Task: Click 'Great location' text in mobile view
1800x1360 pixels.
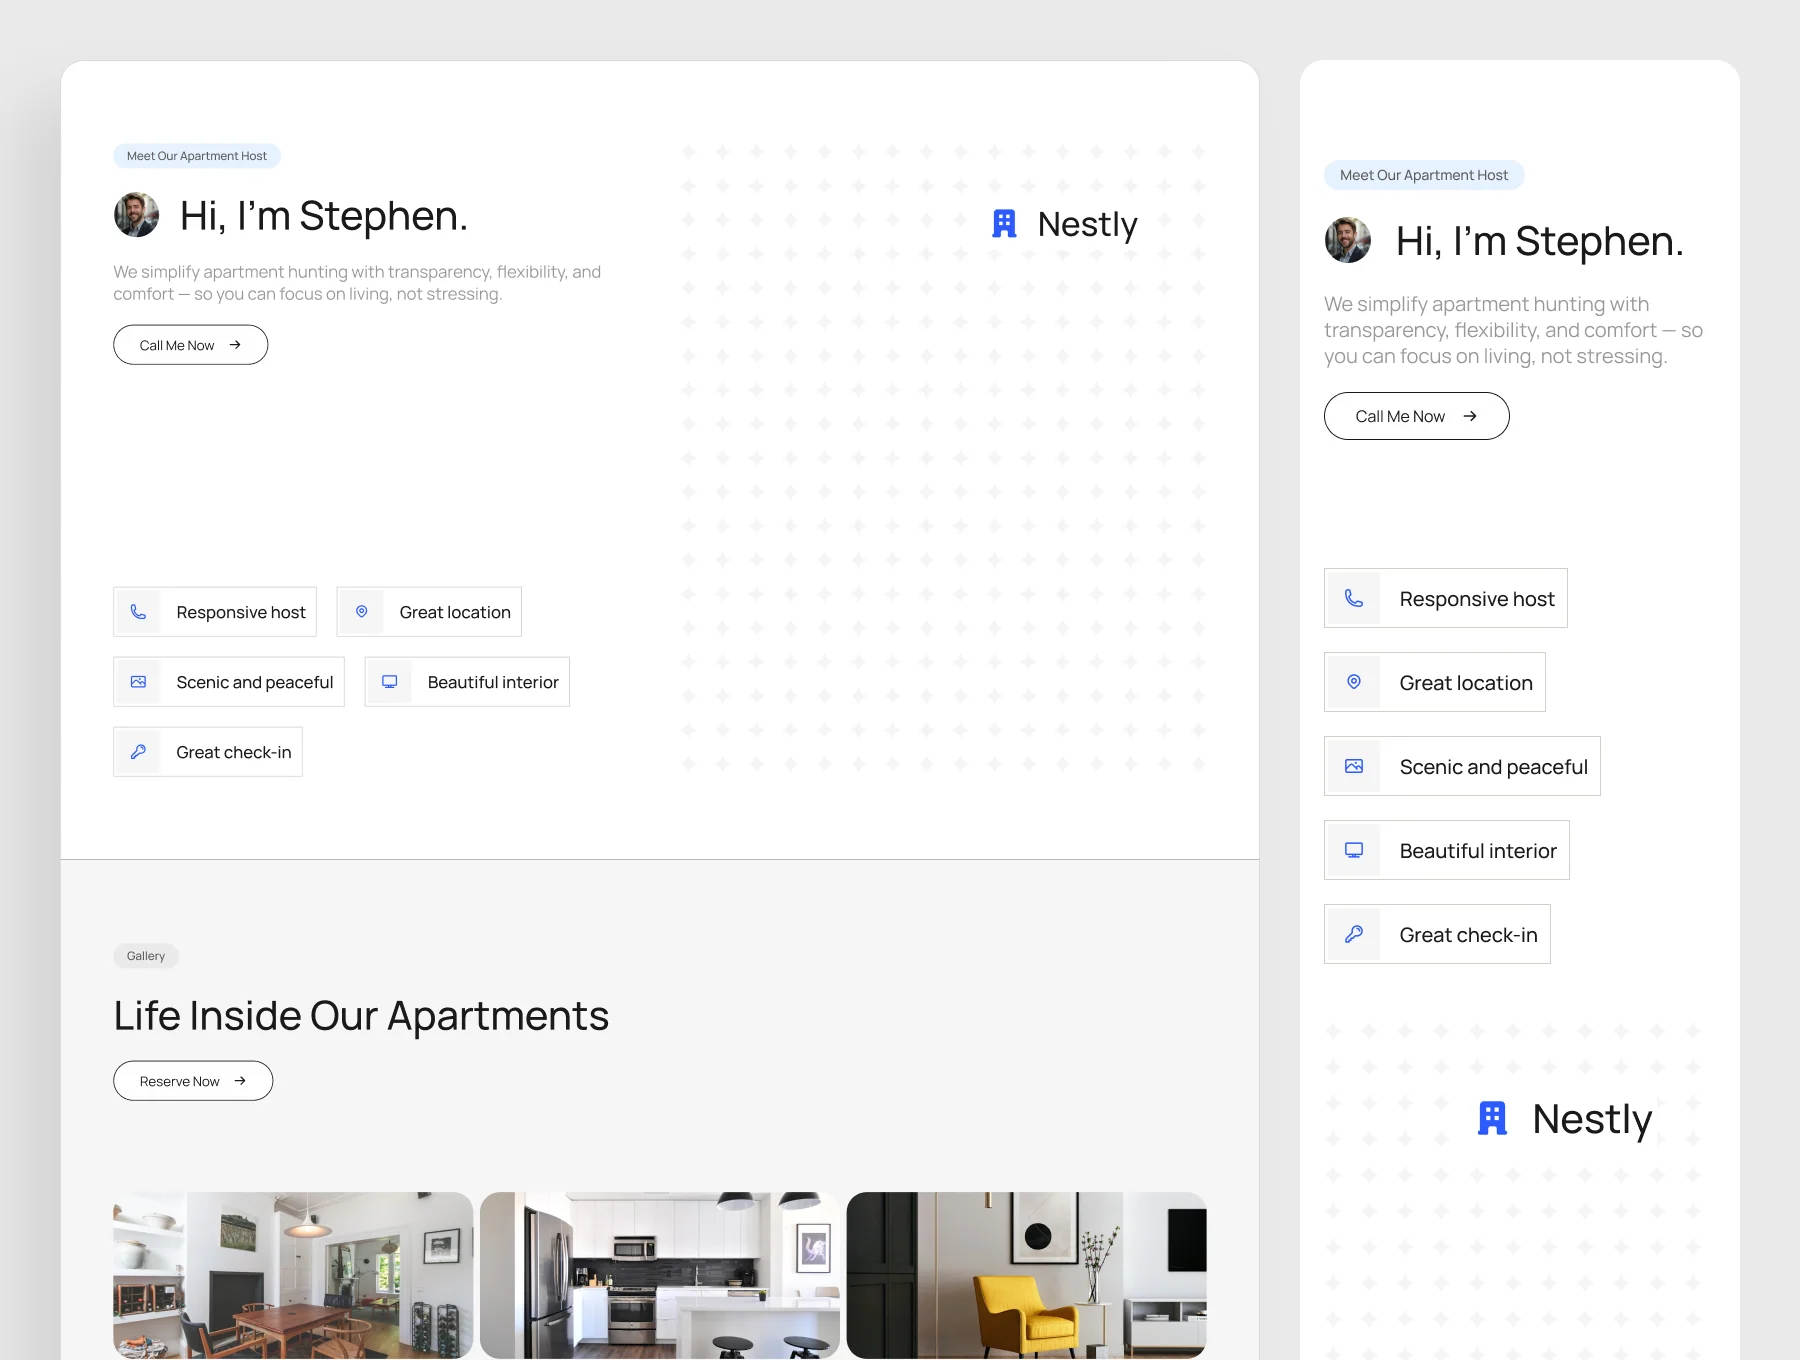Action: [1466, 683]
